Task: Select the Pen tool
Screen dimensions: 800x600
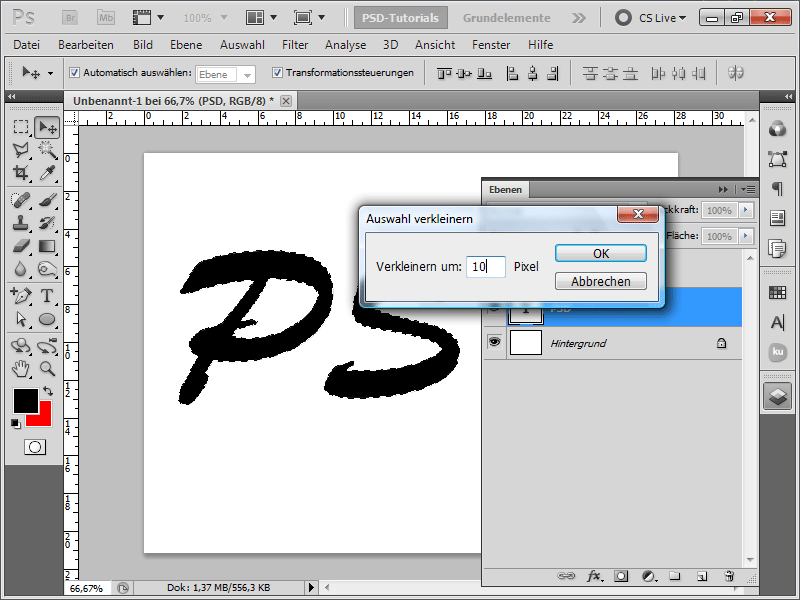Action: coord(20,295)
